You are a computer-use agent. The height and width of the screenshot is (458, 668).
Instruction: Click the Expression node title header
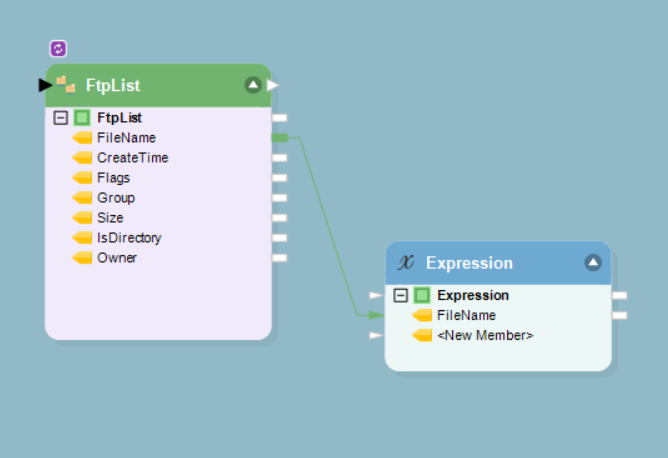469,263
